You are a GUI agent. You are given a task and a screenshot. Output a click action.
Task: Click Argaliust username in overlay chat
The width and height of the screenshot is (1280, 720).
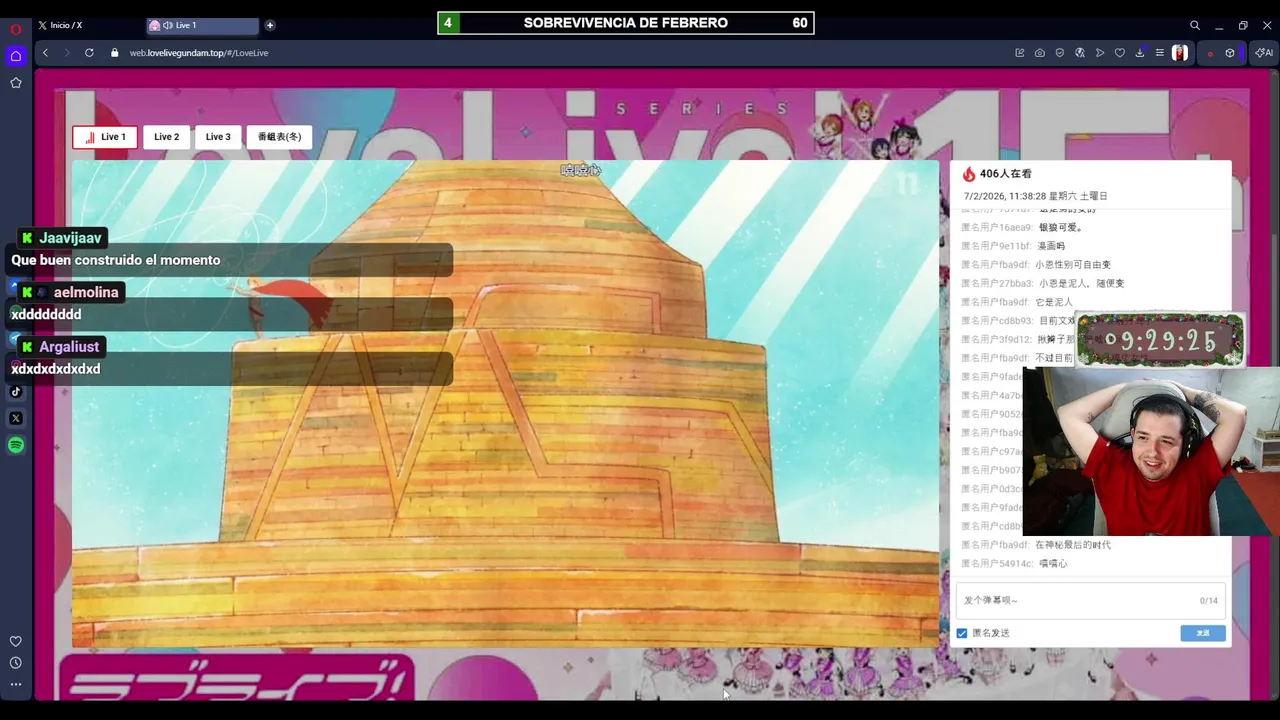(69, 347)
